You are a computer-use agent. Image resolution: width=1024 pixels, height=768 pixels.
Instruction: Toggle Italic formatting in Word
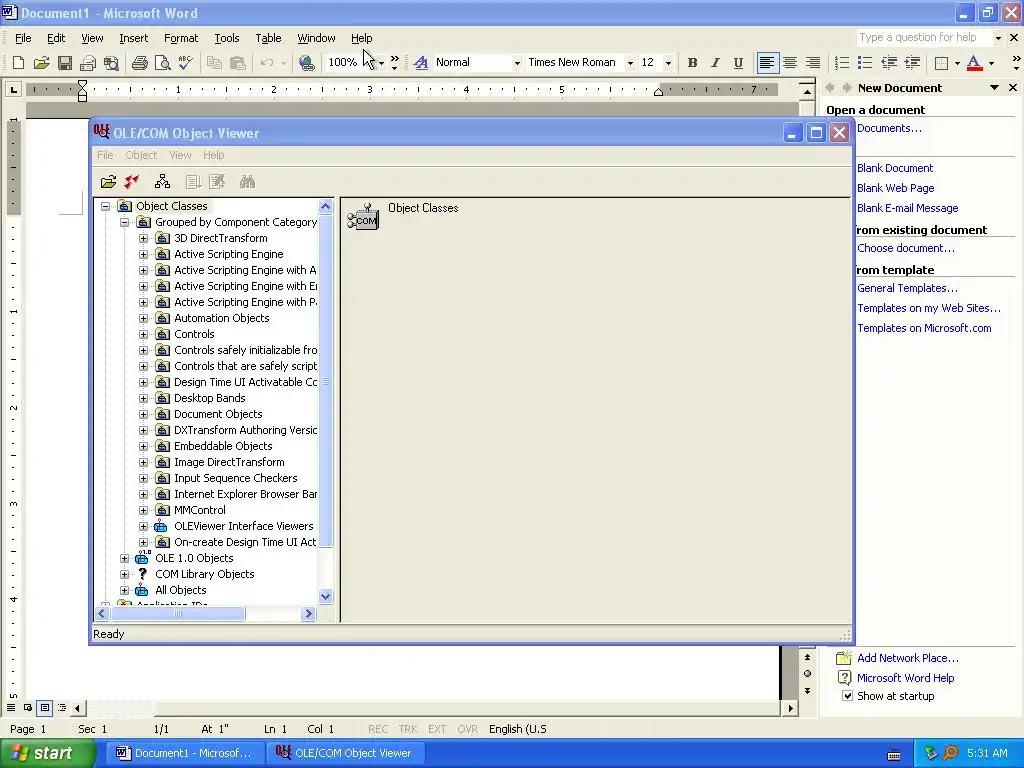(715, 63)
